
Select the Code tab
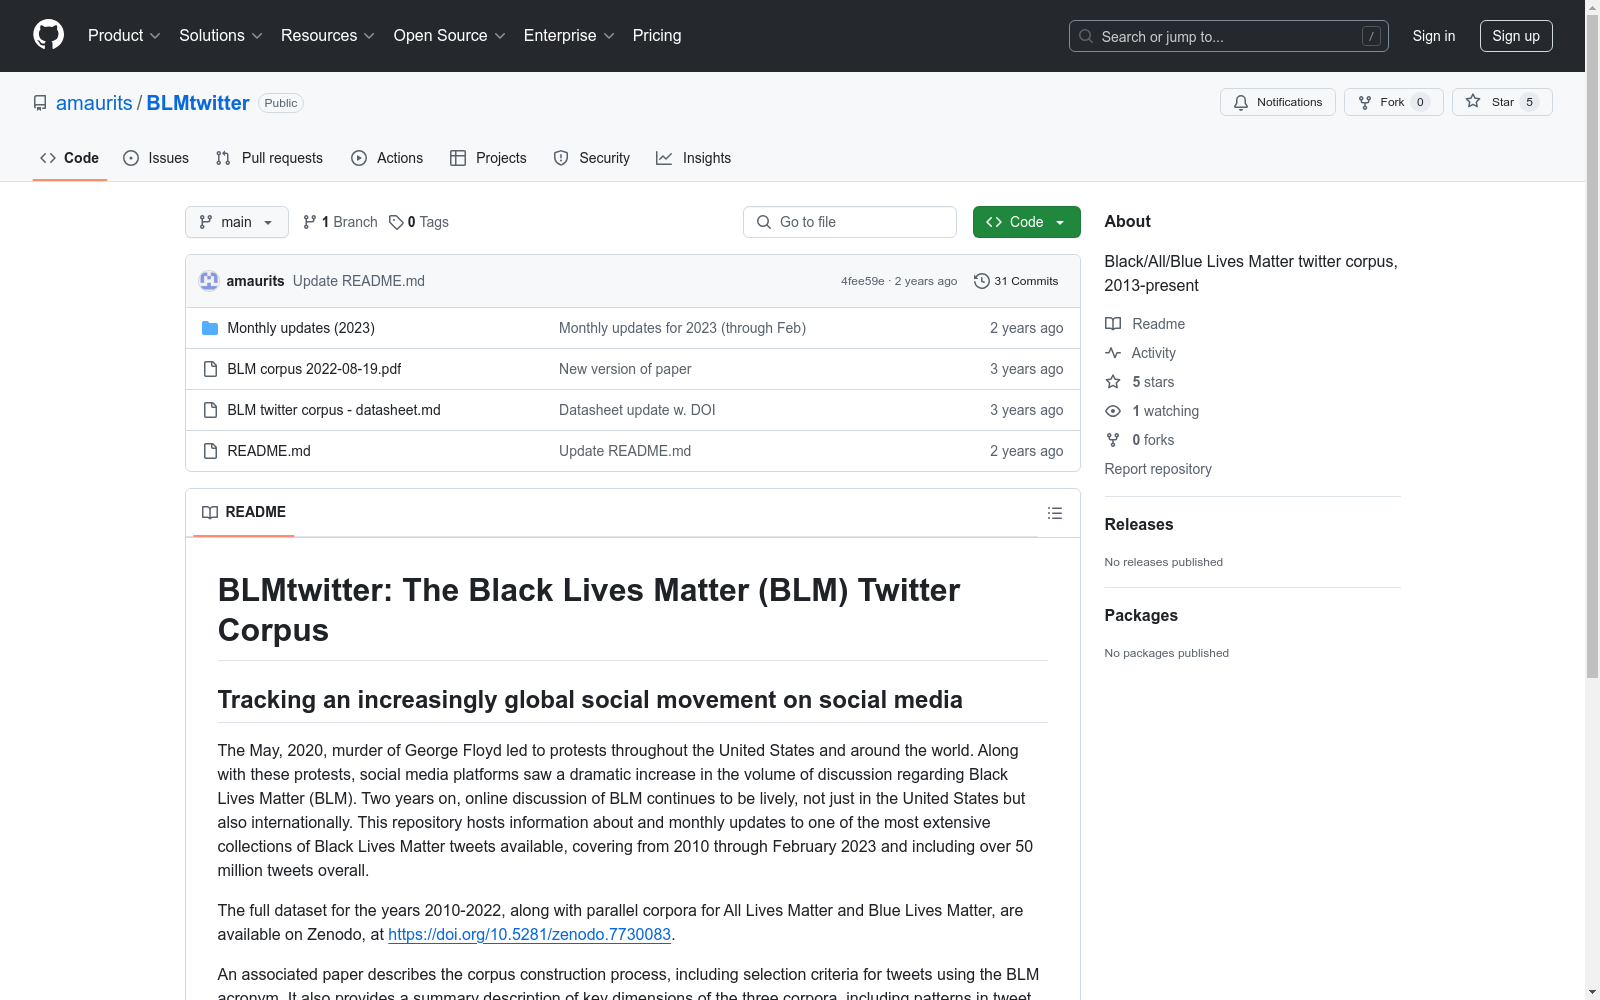pos(70,158)
